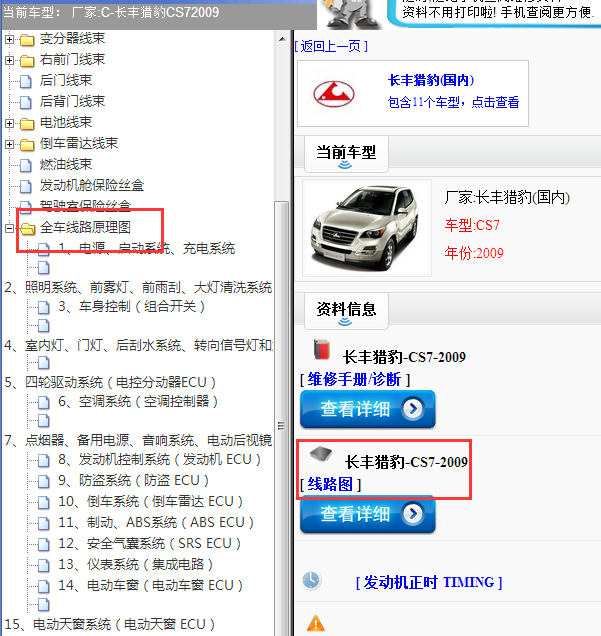Screen dimensions: 601x636
Task: Select the 全车线路原理图 folder label
Action: pos(85,228)
